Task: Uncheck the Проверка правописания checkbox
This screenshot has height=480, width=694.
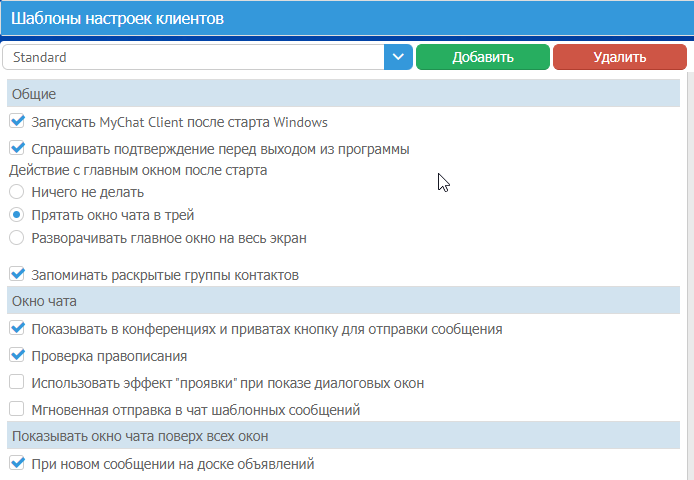Action: coord(17,355)
